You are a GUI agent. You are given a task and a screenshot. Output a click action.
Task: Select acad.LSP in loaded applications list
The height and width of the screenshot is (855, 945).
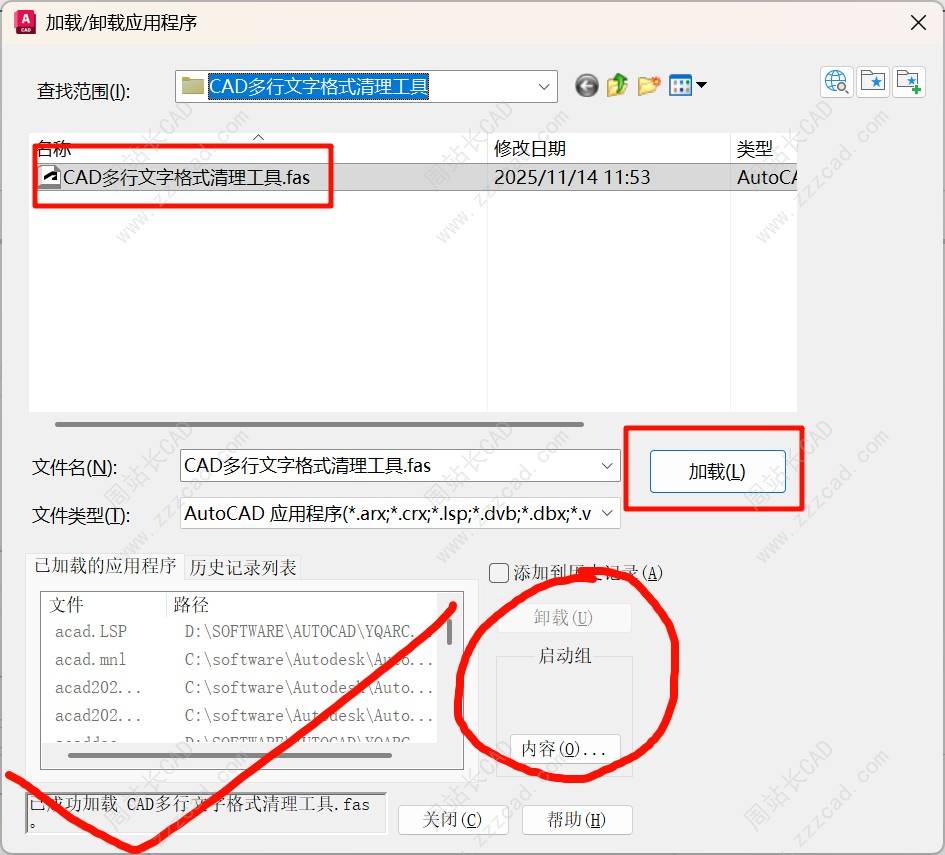[x=91, y=632]
